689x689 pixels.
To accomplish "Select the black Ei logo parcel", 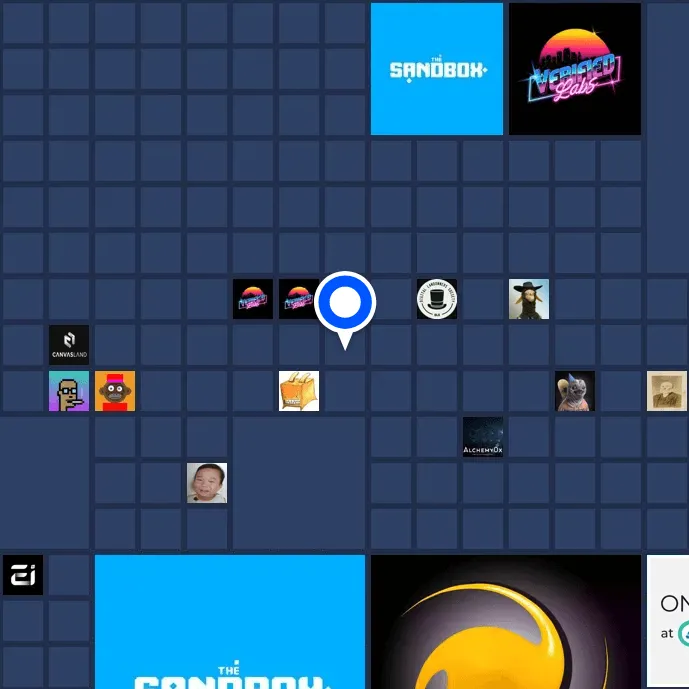I will click(23, 575).
